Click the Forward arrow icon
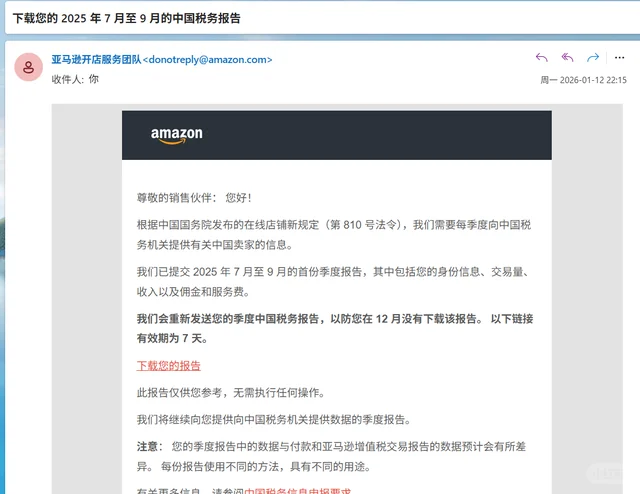Image resolution: width=640 pixels, height=494 pixels. tap(593, 58)
